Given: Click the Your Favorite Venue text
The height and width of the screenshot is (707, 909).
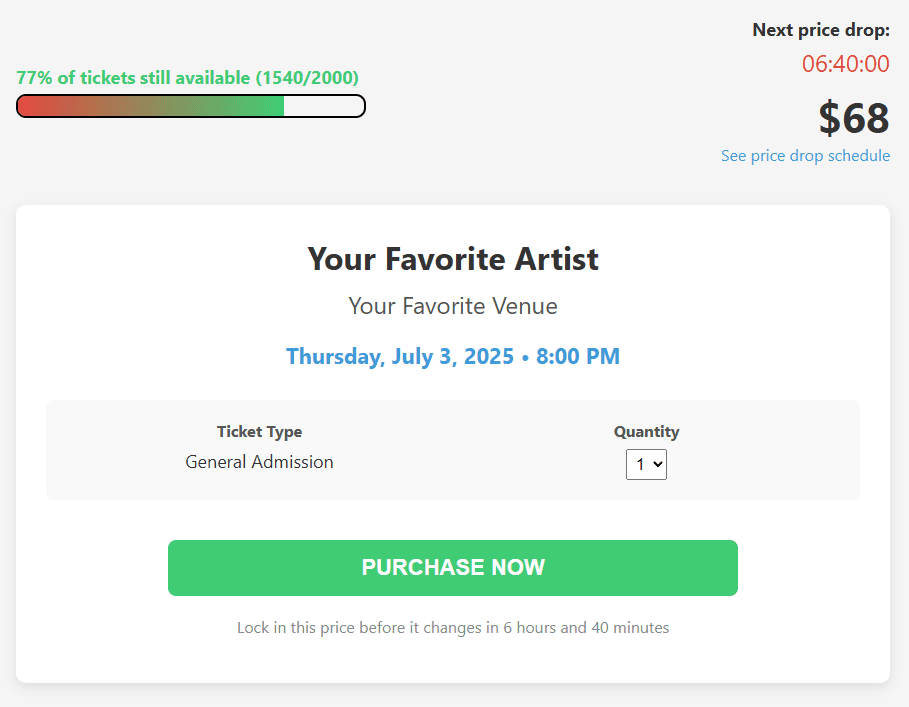Looking at the screenshot, I should click(452, 306).
